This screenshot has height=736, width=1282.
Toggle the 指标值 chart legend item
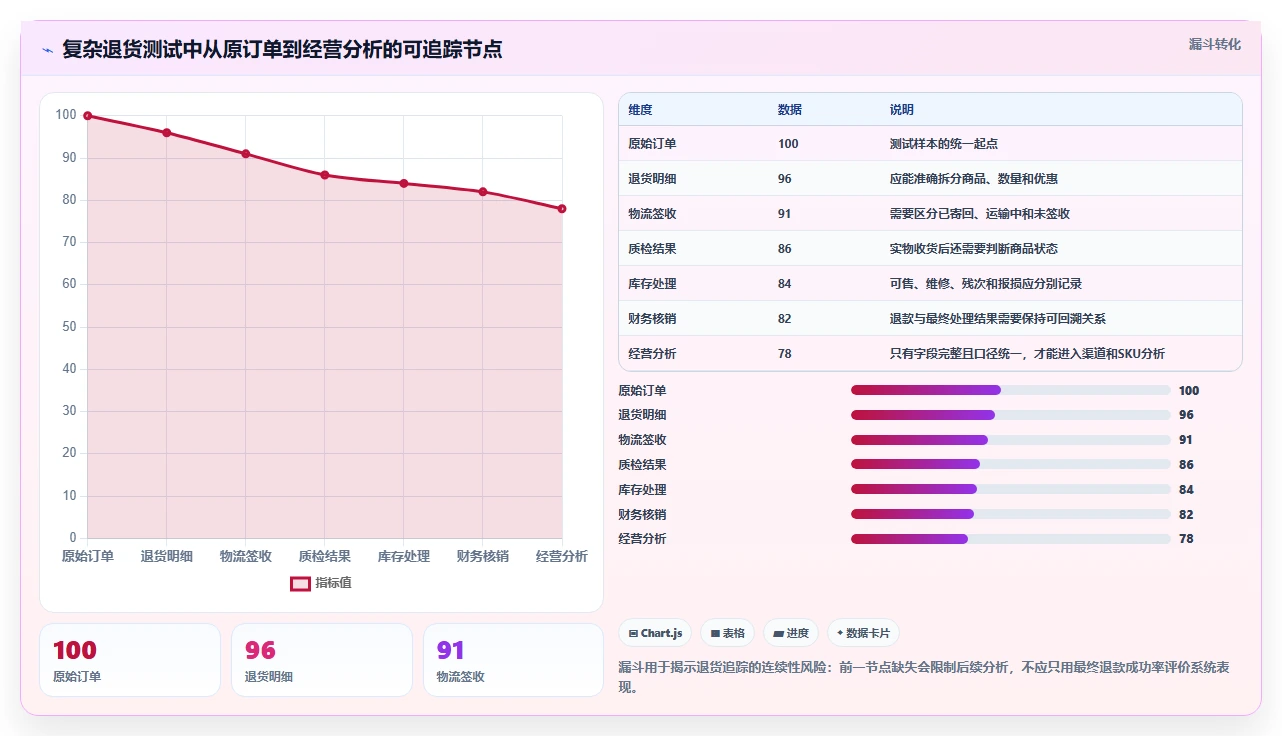pyautogui.click(x=321, y=583)
